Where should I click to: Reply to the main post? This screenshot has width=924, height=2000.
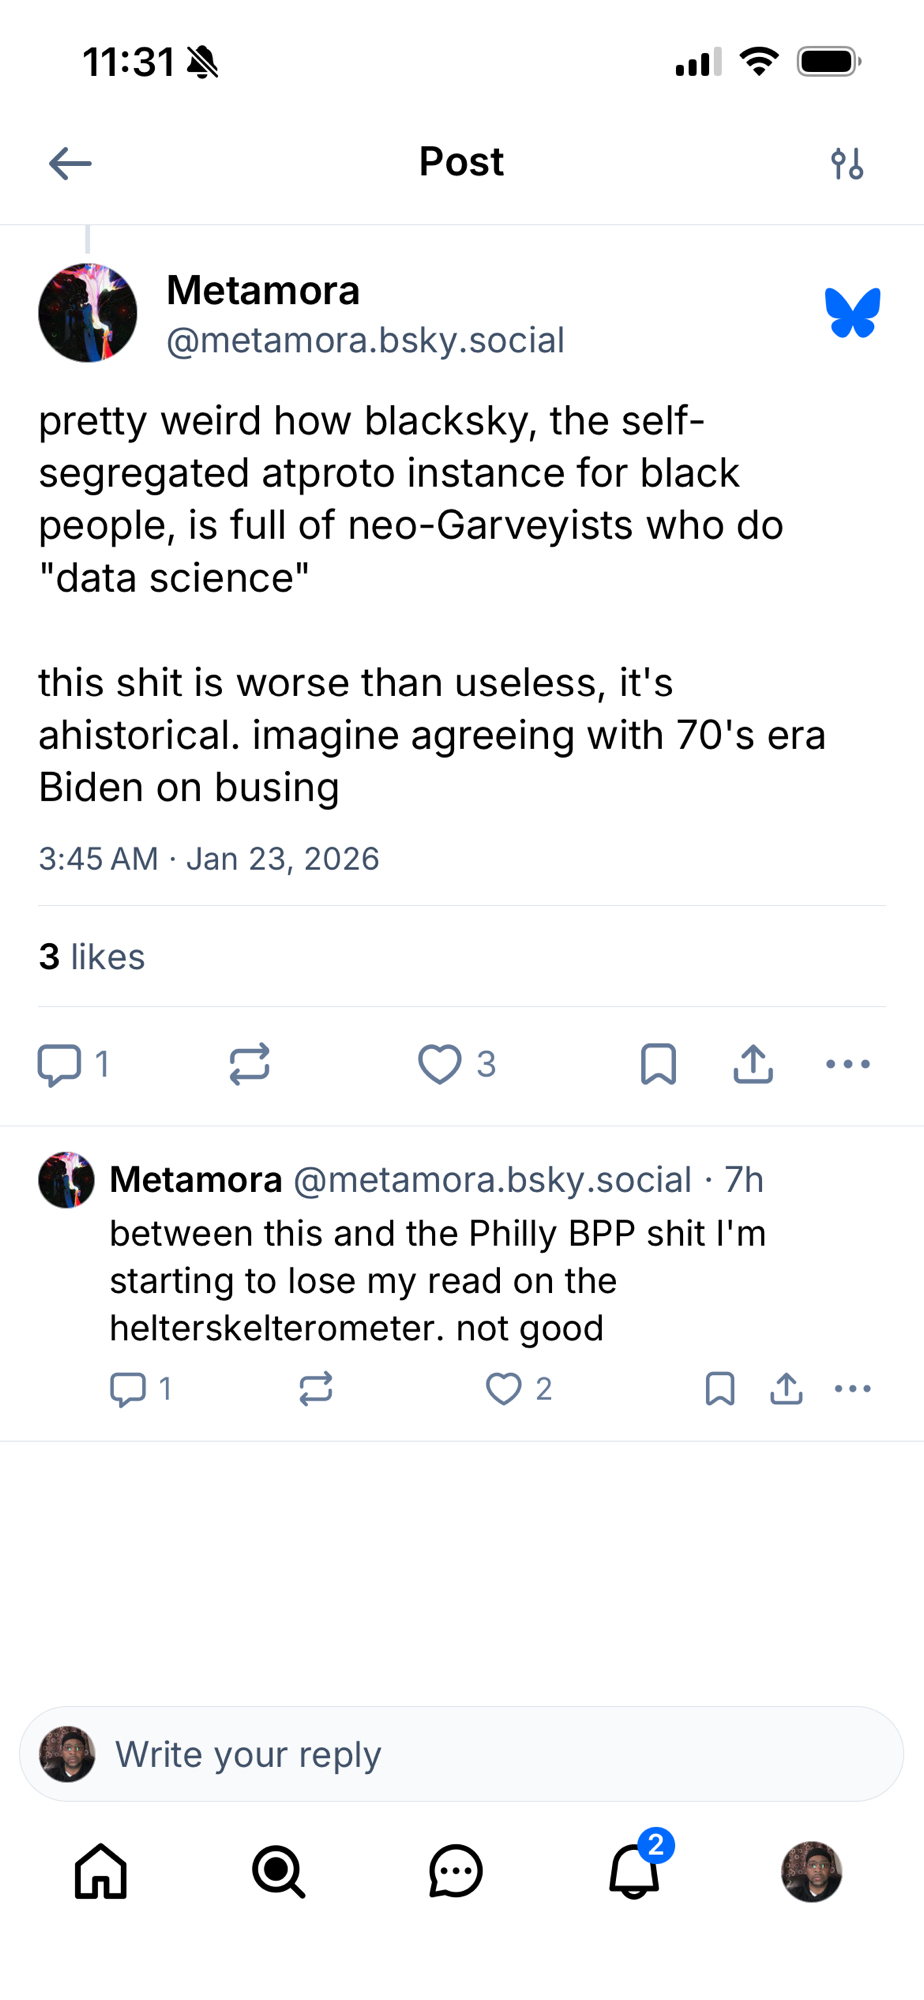click(x=60, y=1064)
